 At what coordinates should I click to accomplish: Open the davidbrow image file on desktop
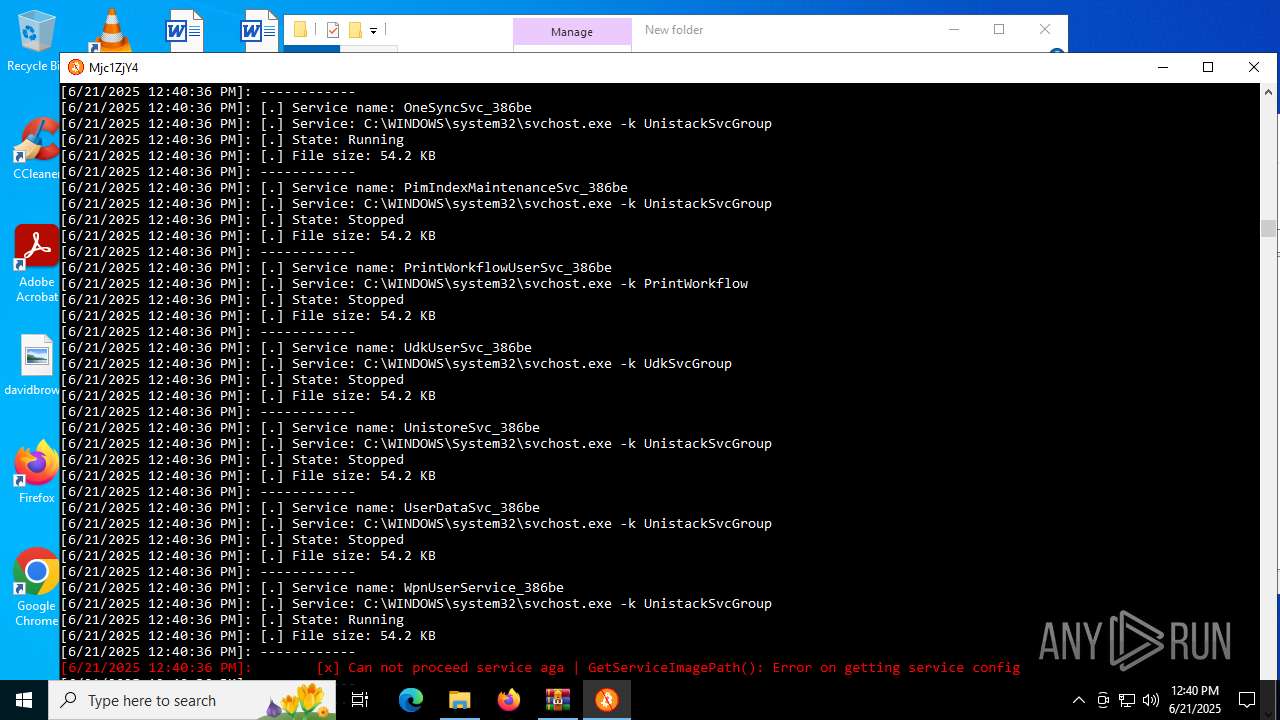[x=36, y=365]
